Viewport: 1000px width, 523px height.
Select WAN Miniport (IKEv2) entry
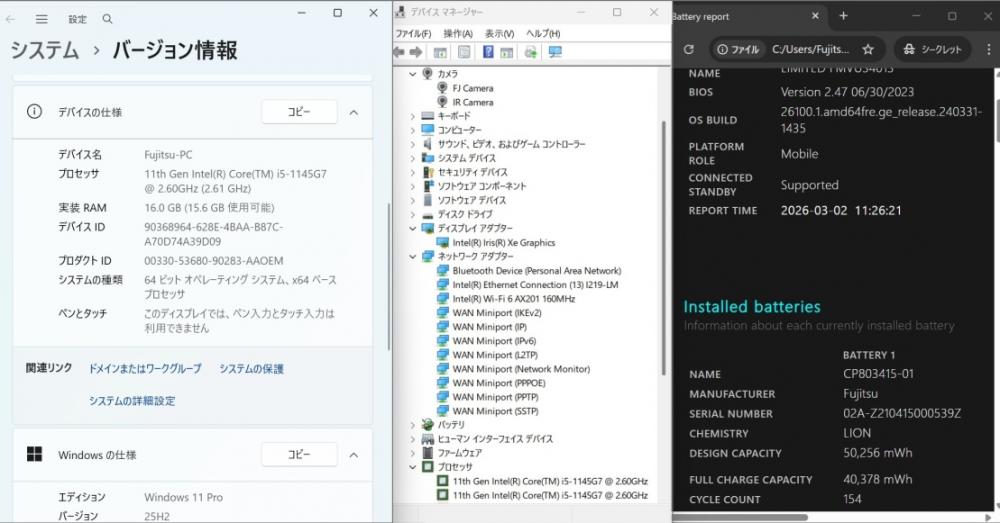point(497,313)
